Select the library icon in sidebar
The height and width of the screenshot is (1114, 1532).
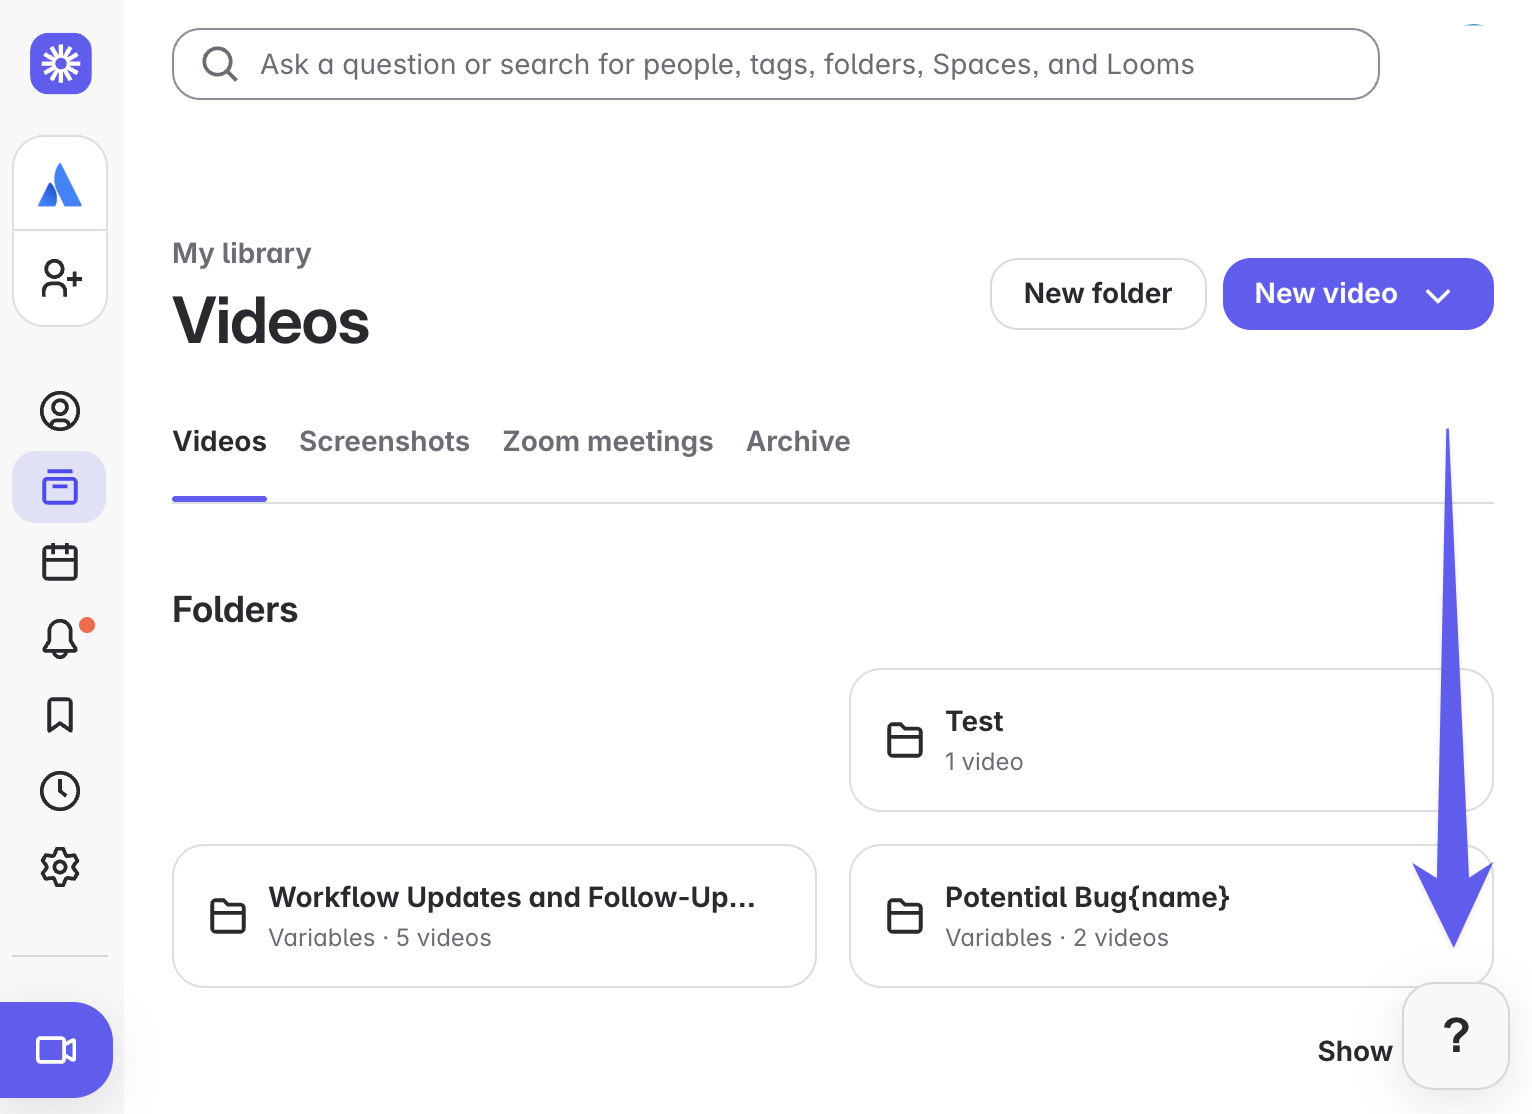point(60,487)
